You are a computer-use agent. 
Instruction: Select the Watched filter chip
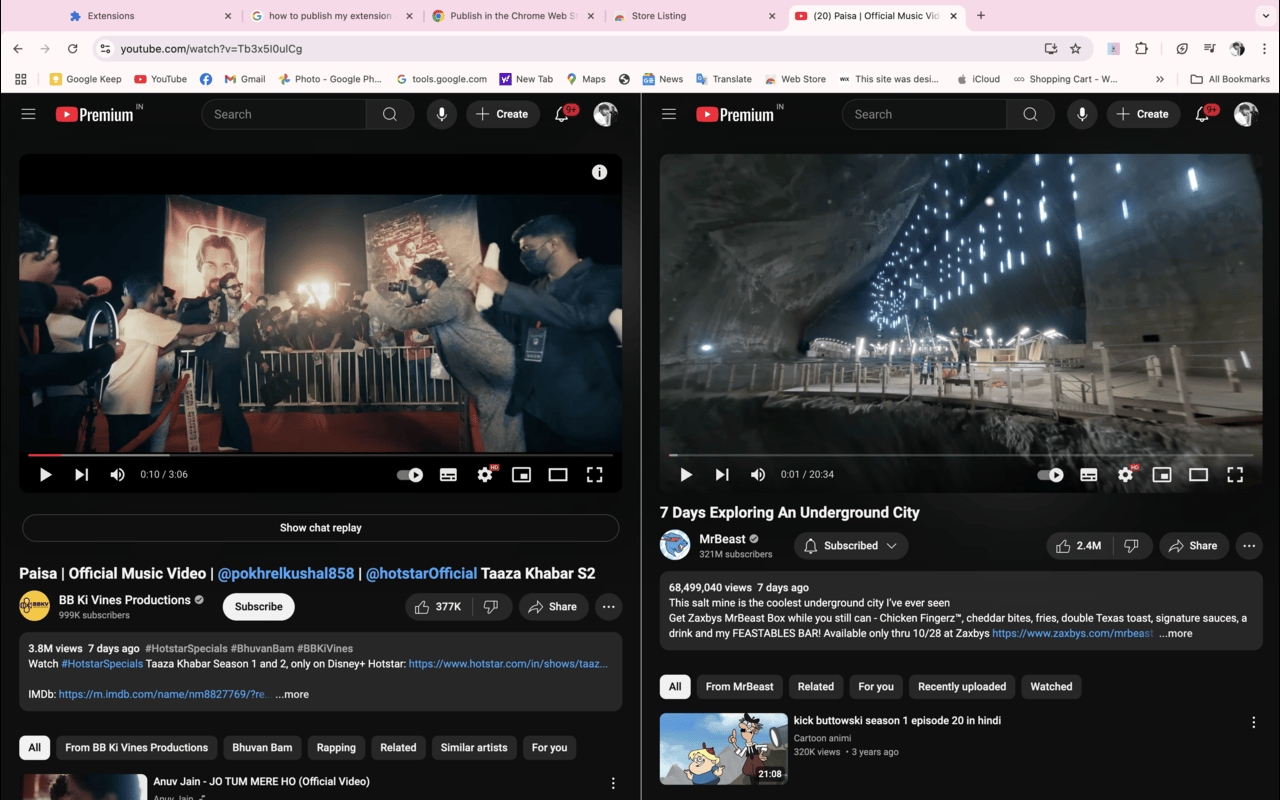coord(1051,687)
